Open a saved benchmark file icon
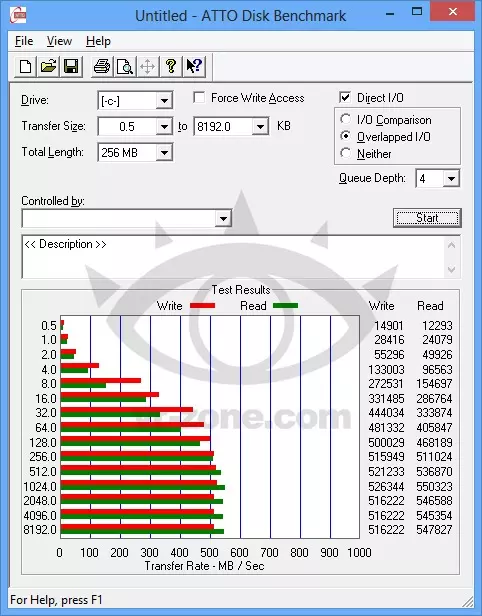This screenshot has height=616, width=482. pos(48,66)
